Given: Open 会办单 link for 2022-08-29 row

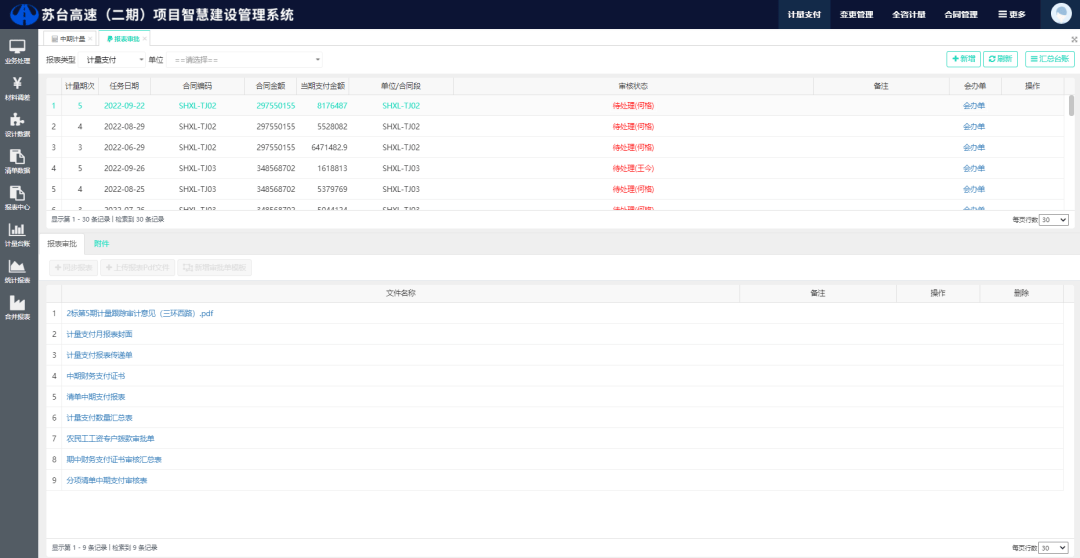Looking at the screenshot, I should coord(974,127).
